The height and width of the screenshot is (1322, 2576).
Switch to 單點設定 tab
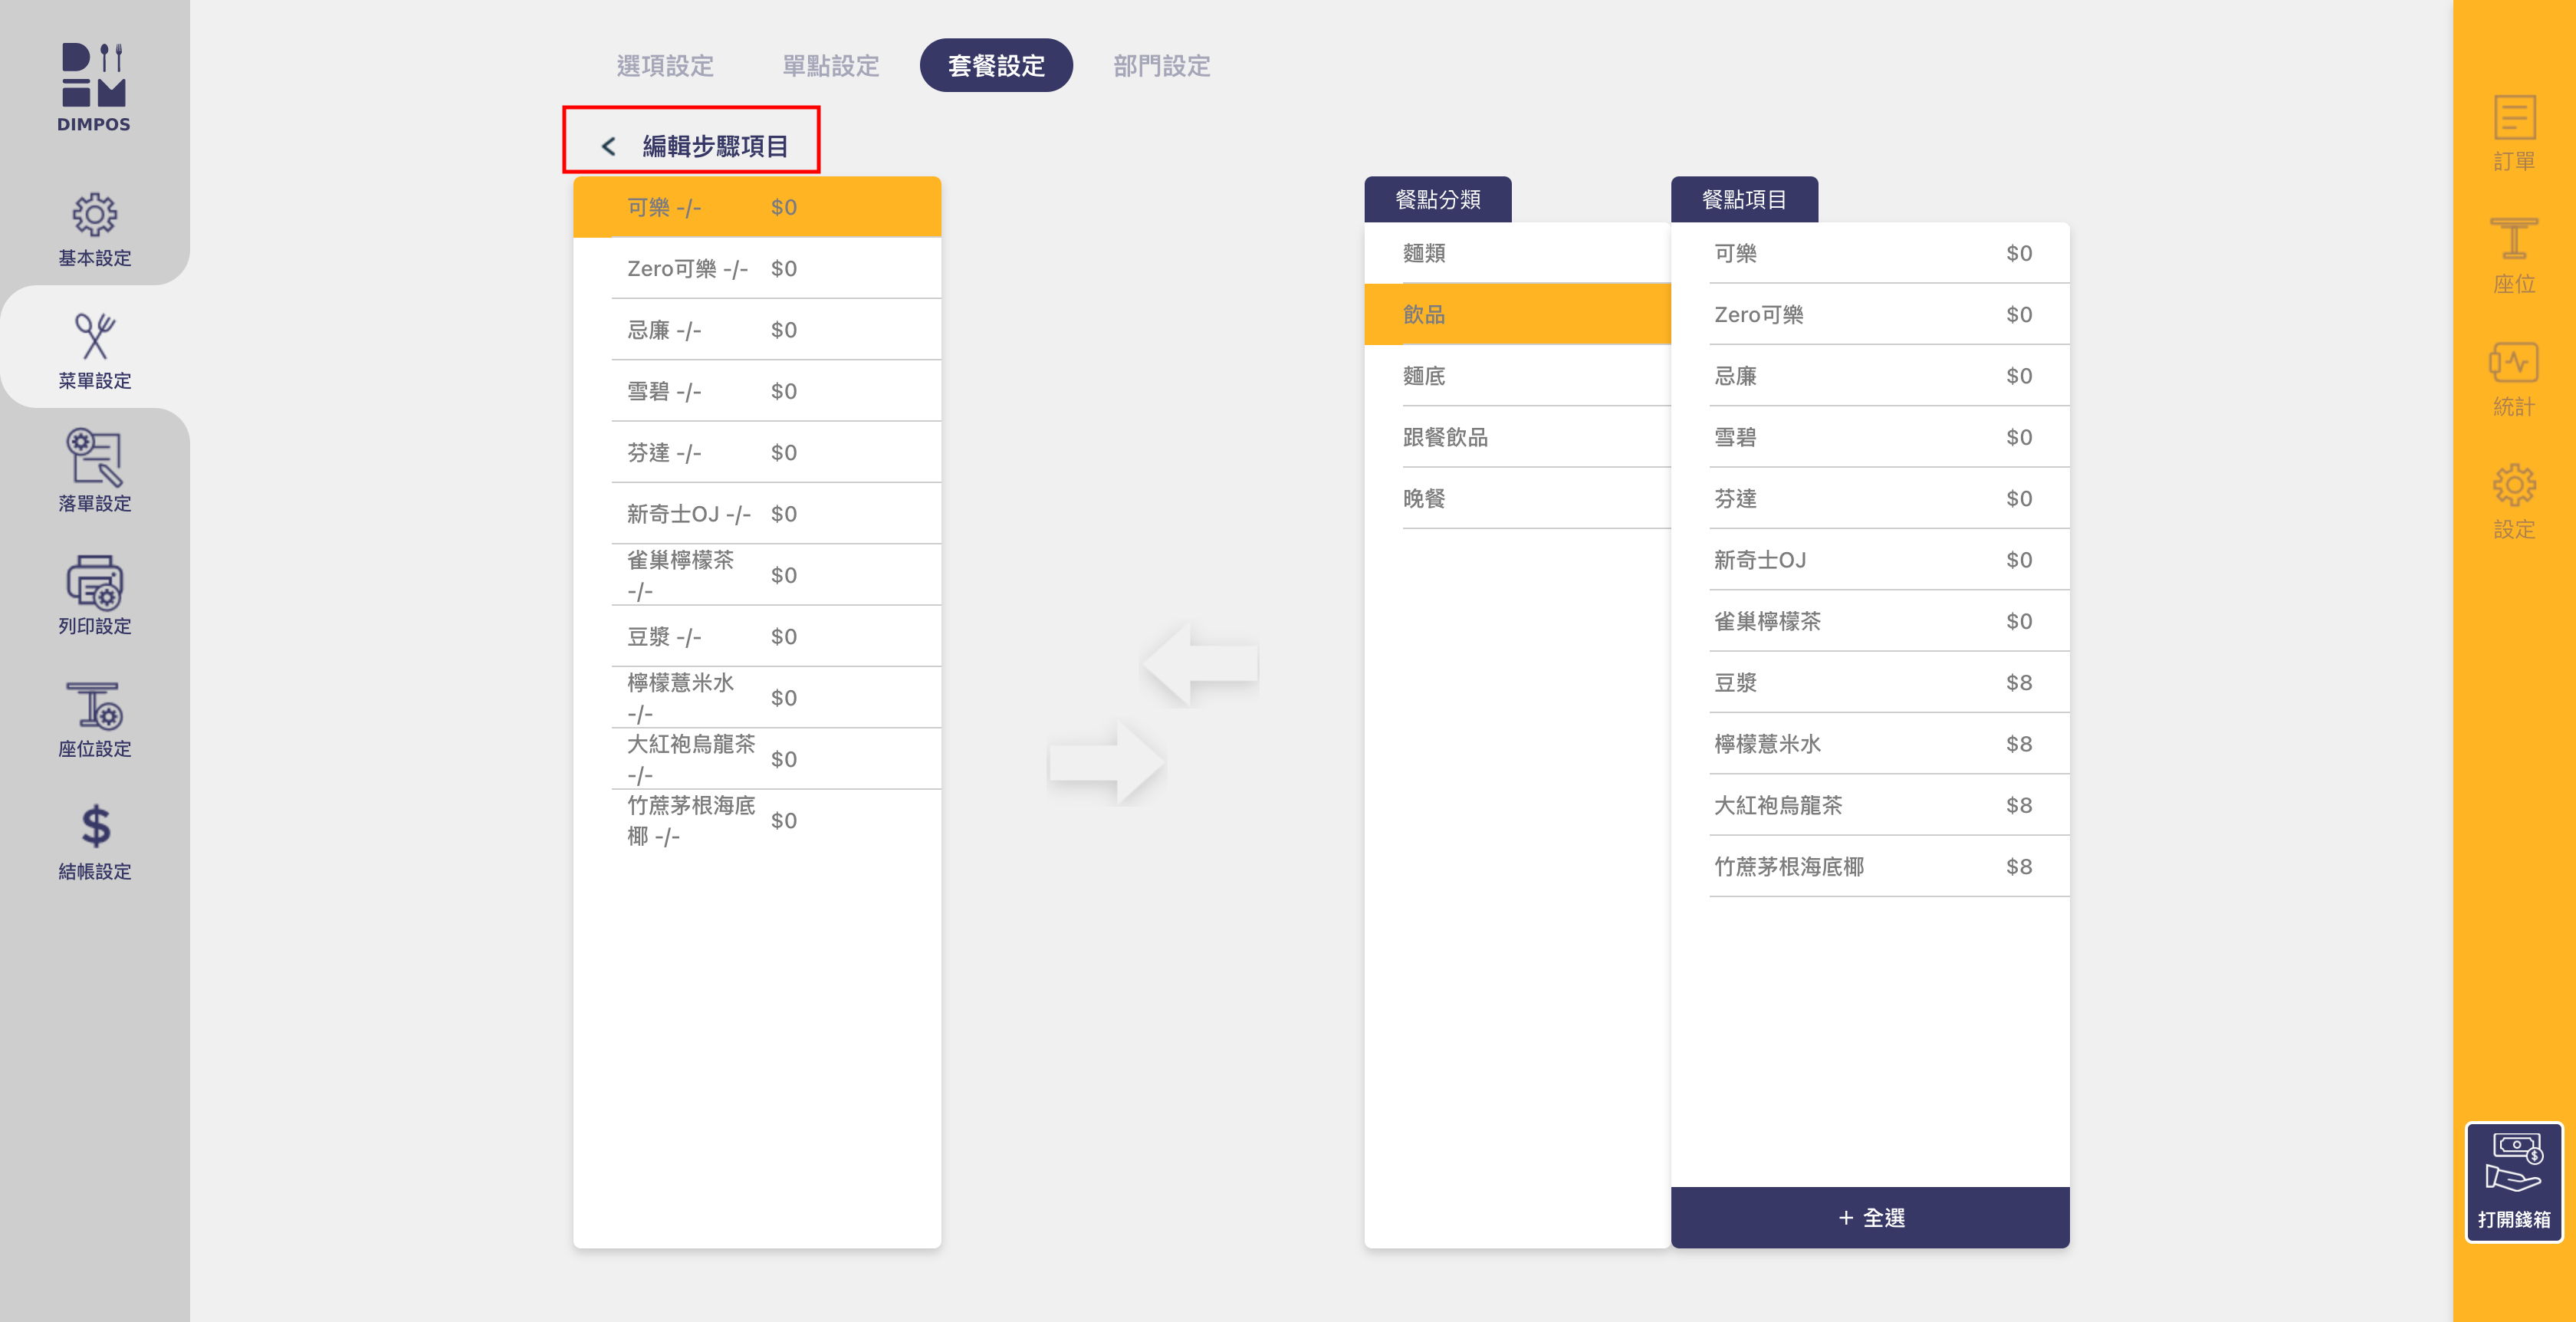830,66
